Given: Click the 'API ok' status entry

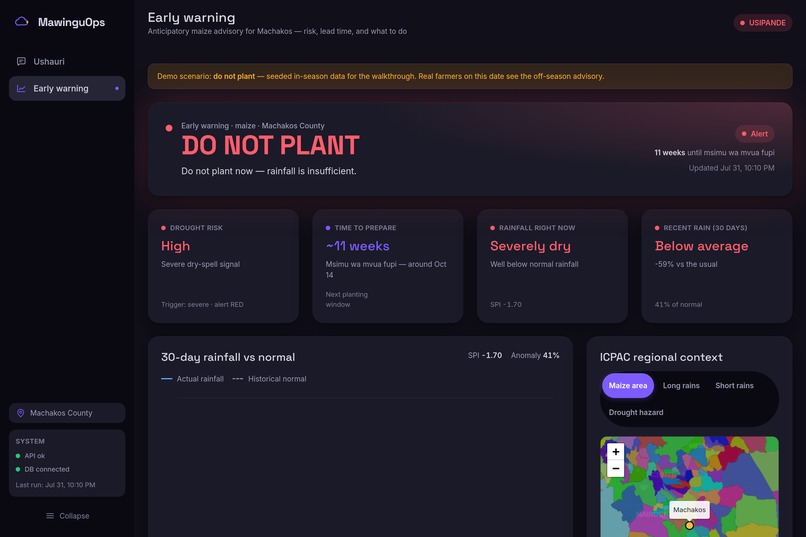Looking at the screenshot, I should (30, 456).
